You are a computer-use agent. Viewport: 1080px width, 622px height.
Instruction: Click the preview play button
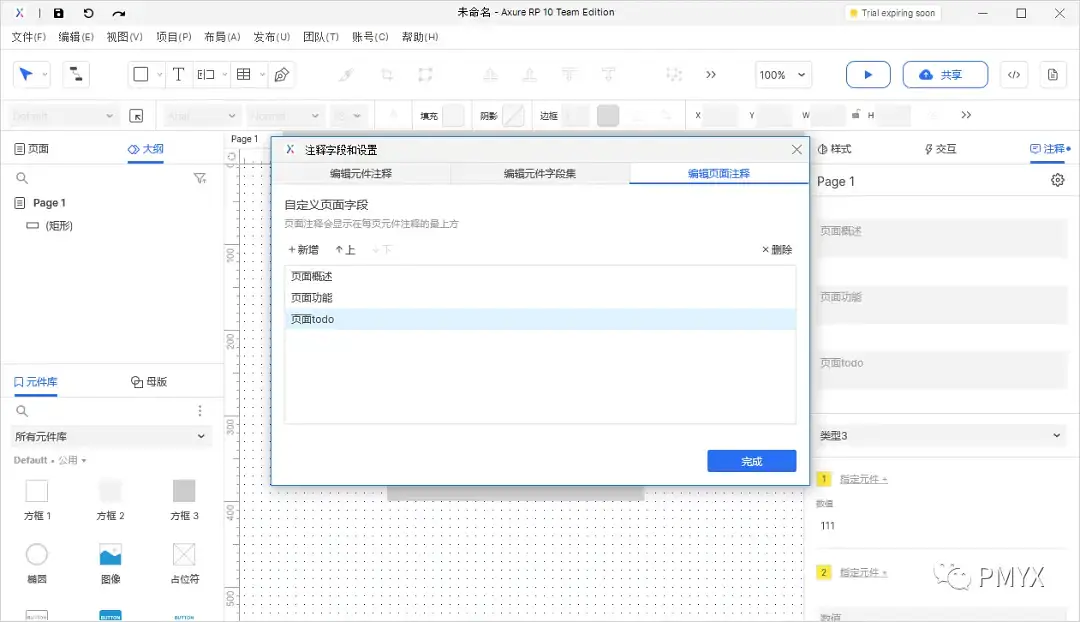click(x=867, y=74)
